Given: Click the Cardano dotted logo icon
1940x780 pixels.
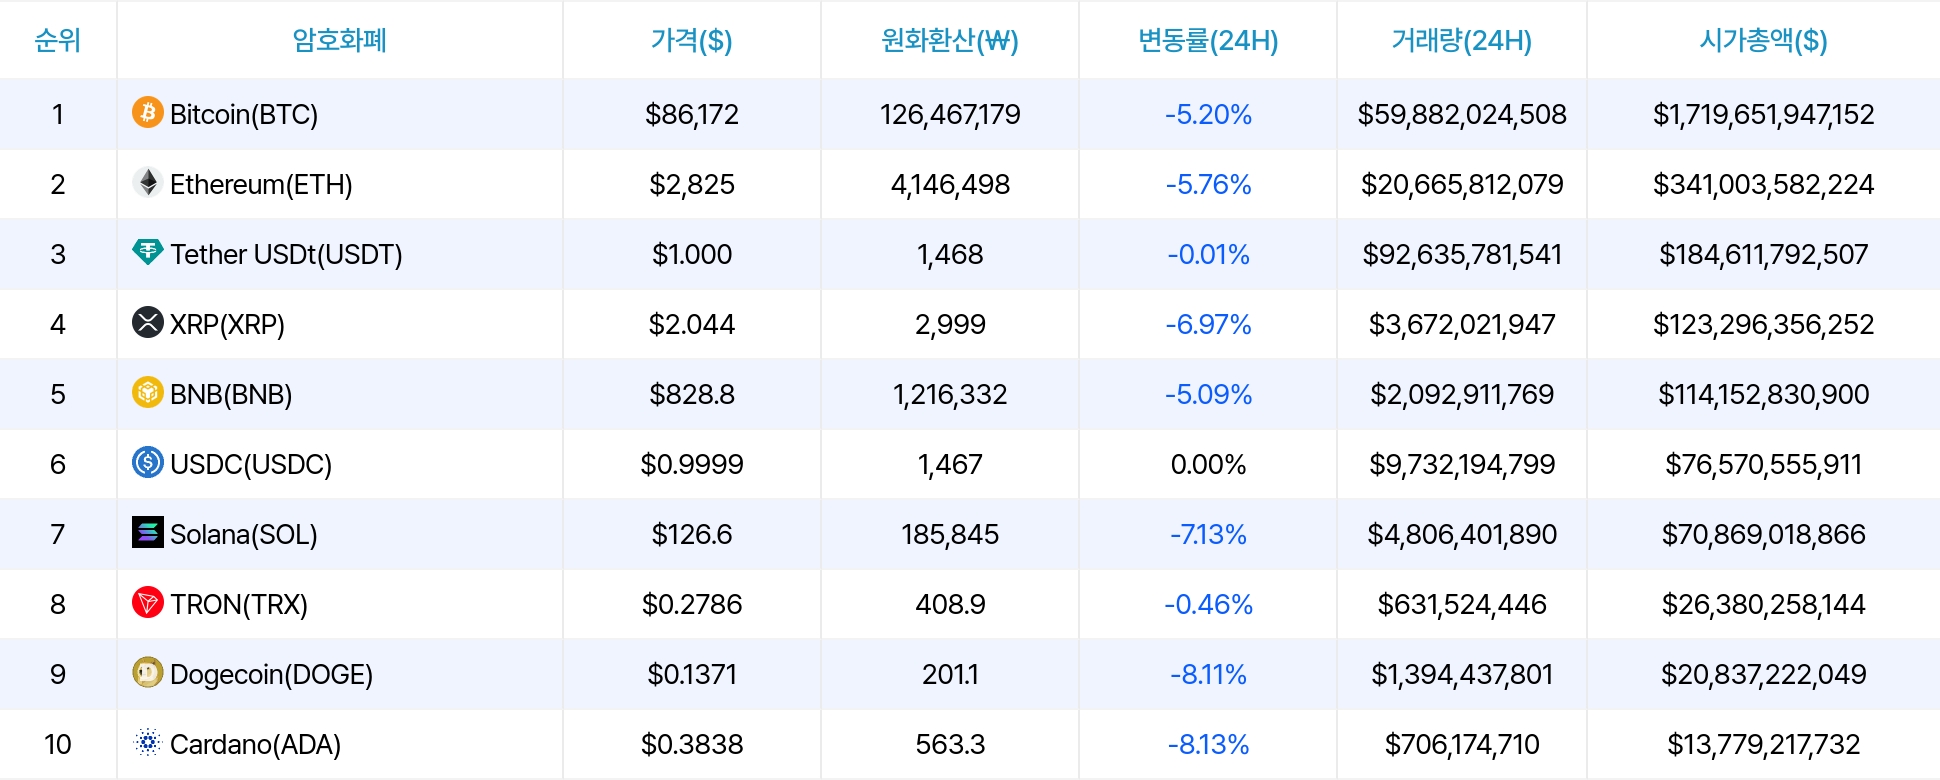Looking at the screenshot, I should click(148, 742).
